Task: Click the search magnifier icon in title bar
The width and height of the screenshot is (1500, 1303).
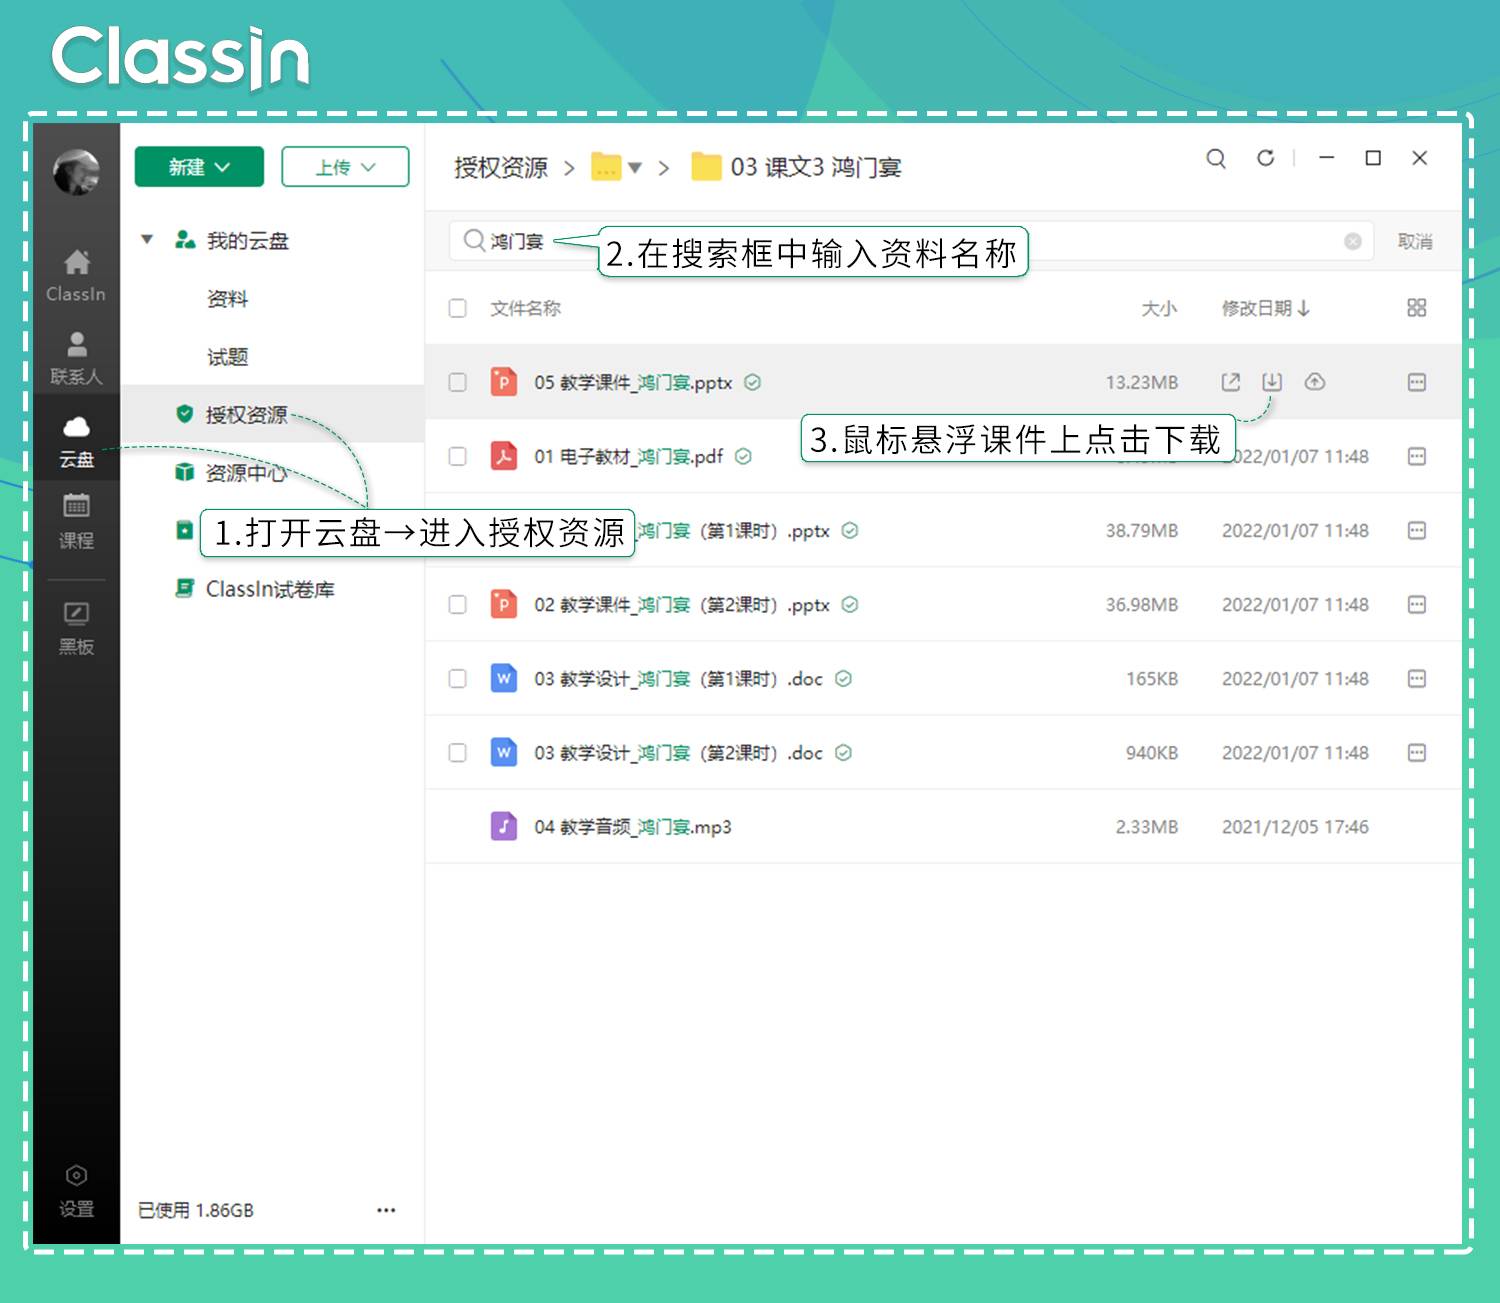Action: coord(1216,158)
